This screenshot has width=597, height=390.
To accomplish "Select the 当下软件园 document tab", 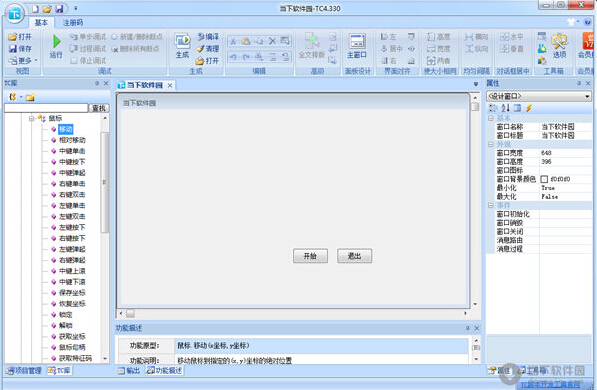I will pos(145,85).
